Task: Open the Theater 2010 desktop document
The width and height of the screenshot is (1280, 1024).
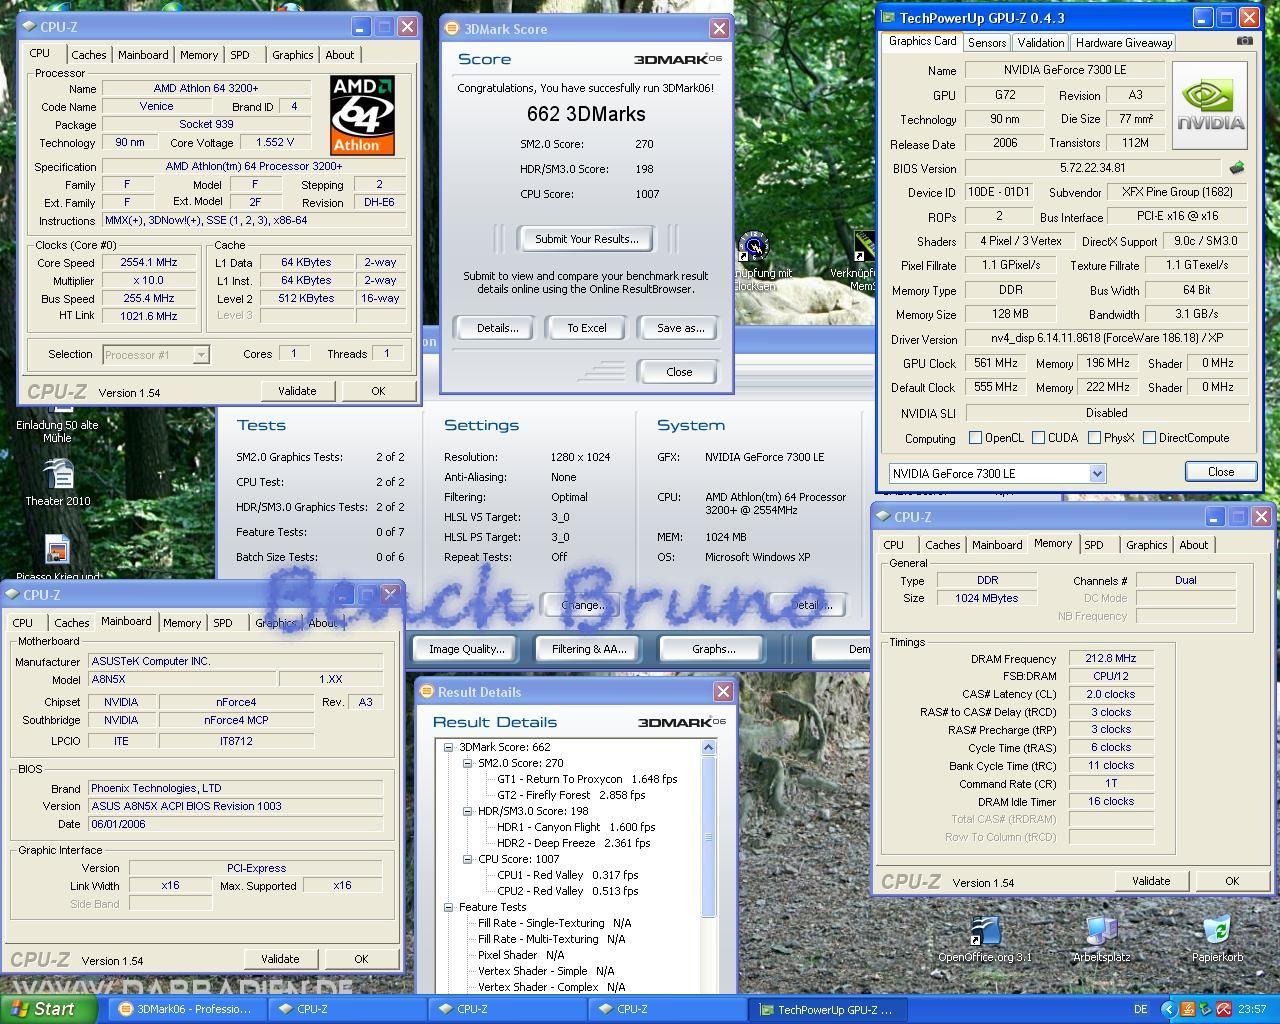Action: pos(58,482)
